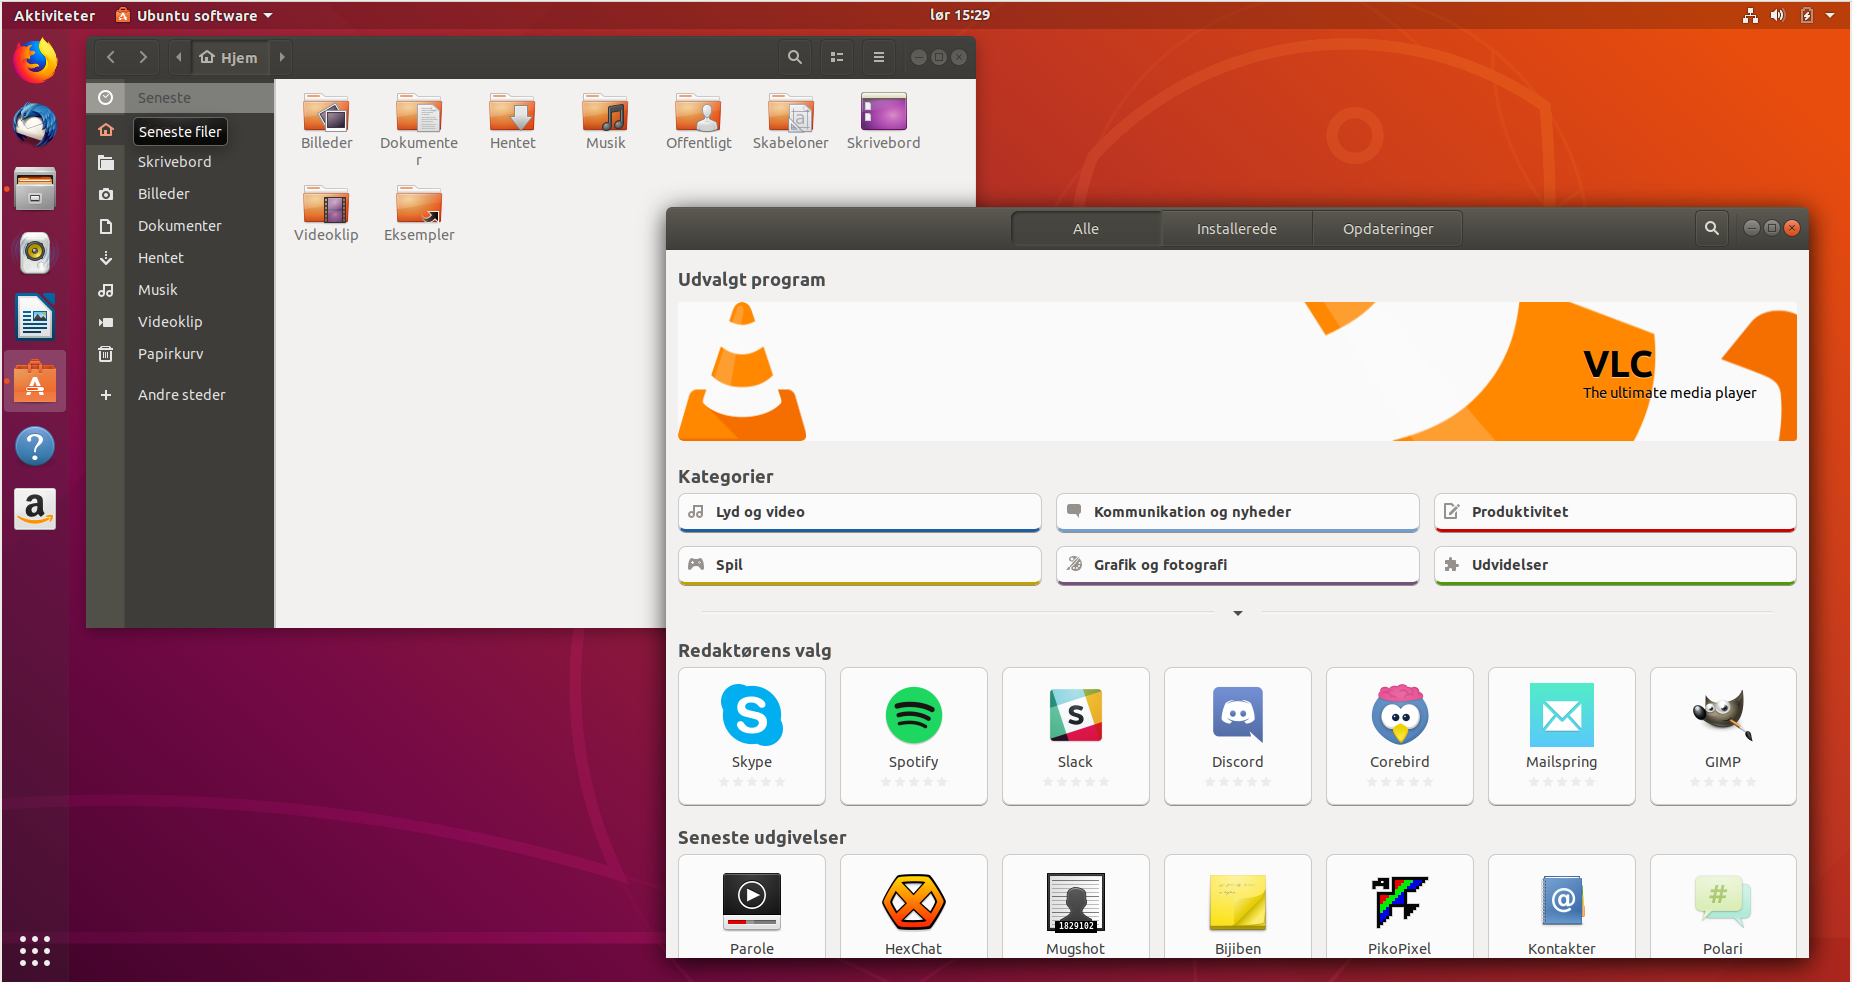The width and height of the screenshot is (1852, 982).
Task: Open the Bijiben app tile
Action: pyautogui.click(x=1238, y=907)
